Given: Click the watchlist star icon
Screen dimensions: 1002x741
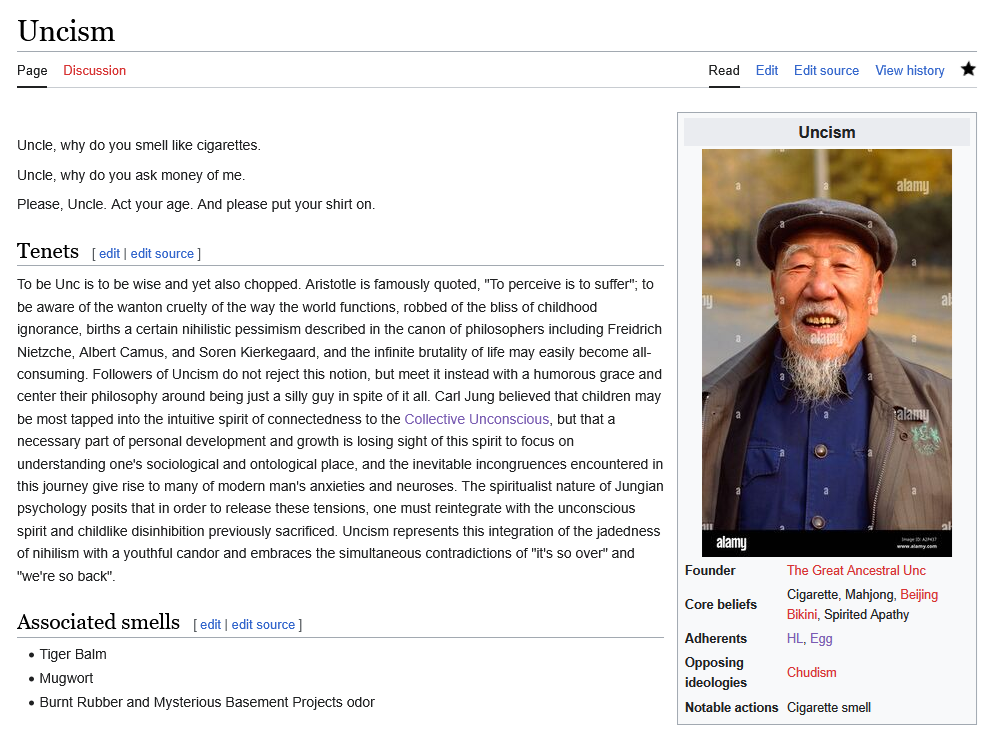Looking at the screenshot, I should 968,69.
